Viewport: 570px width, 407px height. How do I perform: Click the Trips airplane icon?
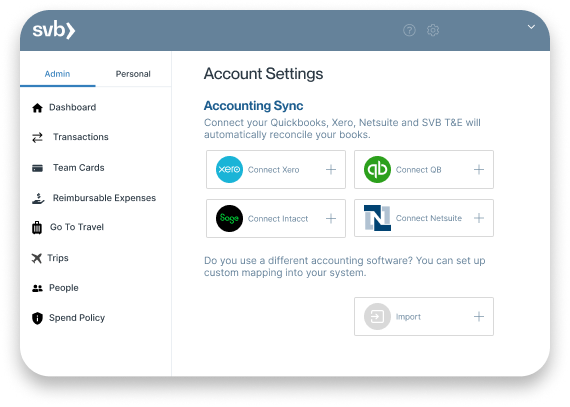pyautogui.click(x=36, y=258)
